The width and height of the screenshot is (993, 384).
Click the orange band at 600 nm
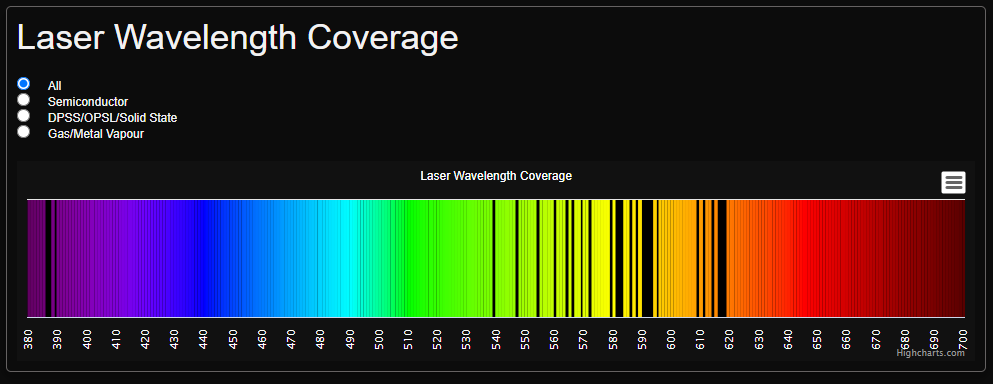tap(671, 259)
